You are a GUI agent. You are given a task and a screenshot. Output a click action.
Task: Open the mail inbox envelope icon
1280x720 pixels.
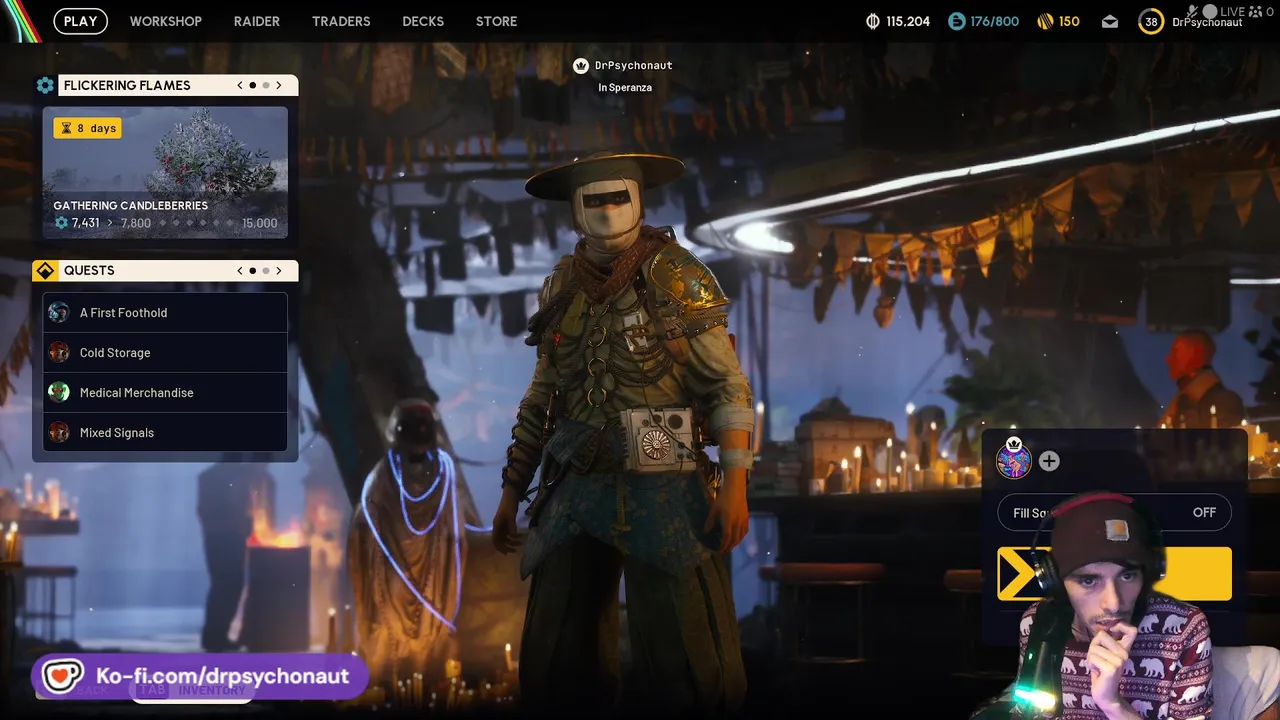click(1110, 21)
